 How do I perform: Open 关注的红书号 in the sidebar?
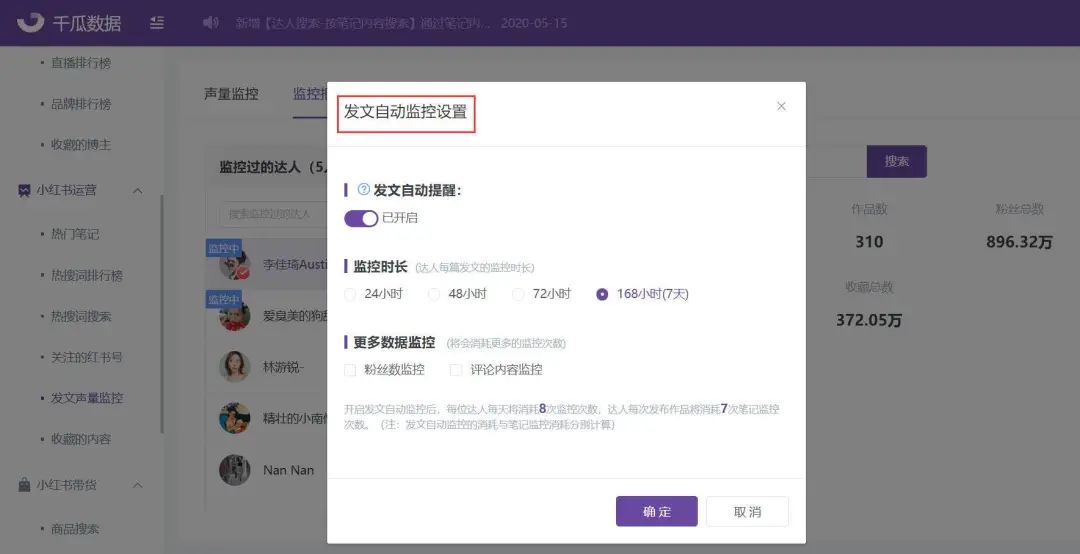pyautogui.click(x=87, y=357)
